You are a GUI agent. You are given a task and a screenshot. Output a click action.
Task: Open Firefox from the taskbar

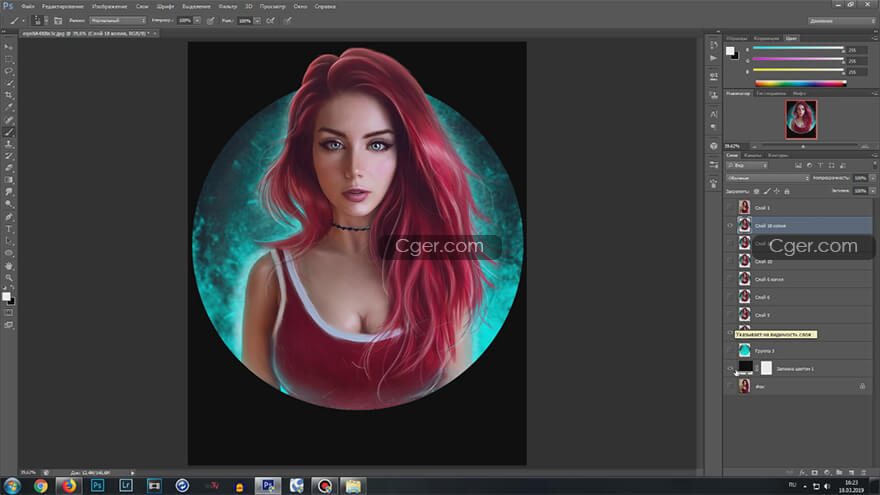pos(68,485)
